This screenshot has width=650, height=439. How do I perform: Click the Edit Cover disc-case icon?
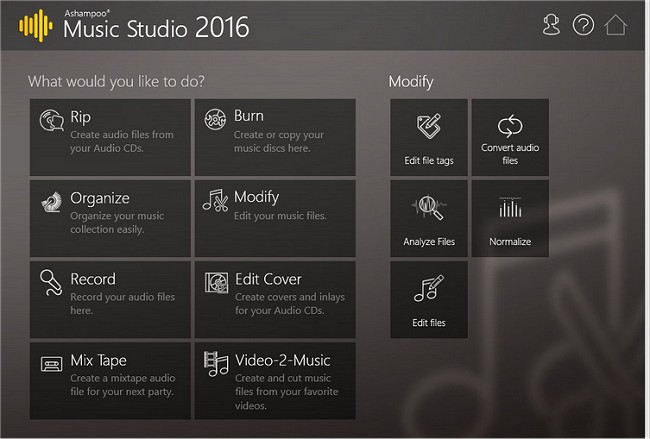point(216,283)
